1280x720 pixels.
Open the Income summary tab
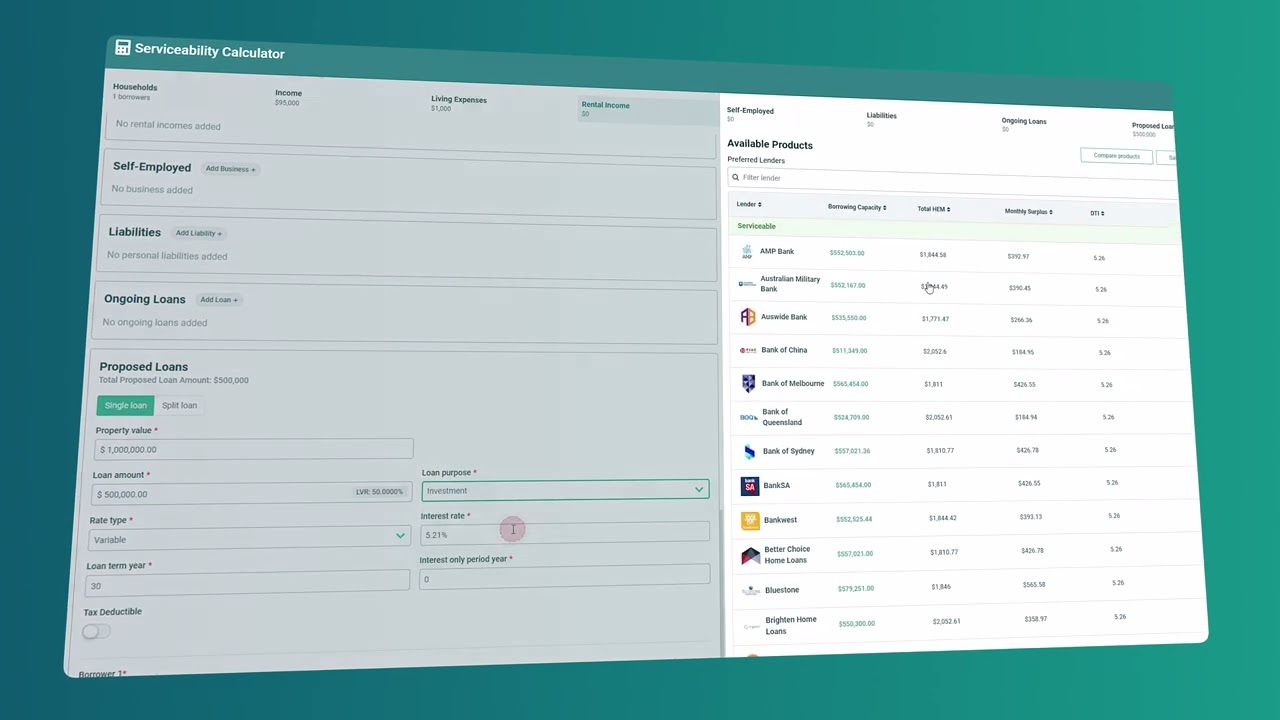click(x=288, y=97)
